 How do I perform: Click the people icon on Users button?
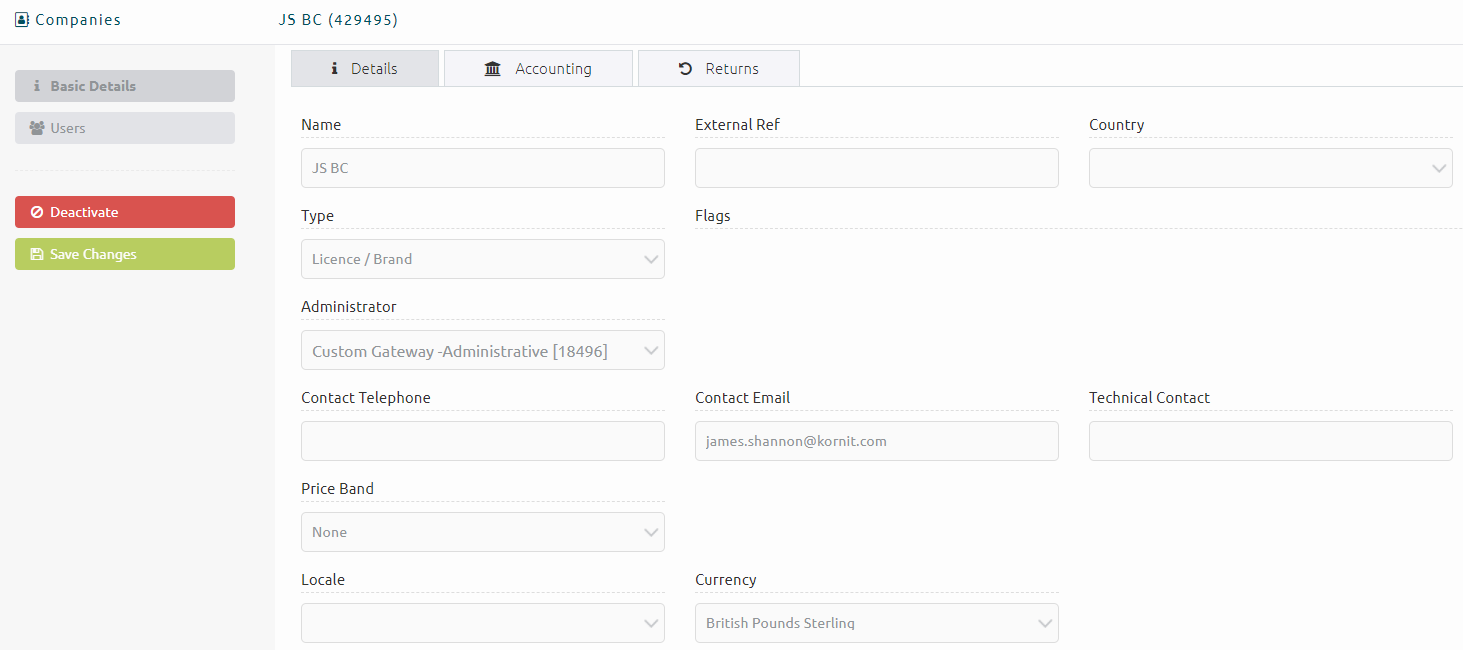click(37, 128)
